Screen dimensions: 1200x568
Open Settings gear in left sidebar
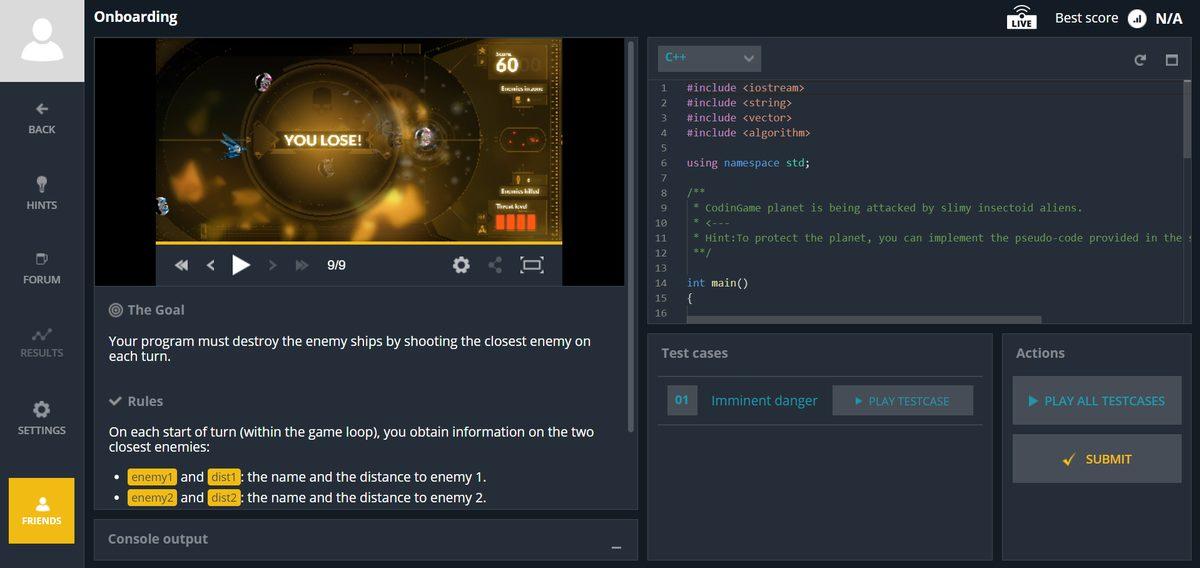coord(42,417)
